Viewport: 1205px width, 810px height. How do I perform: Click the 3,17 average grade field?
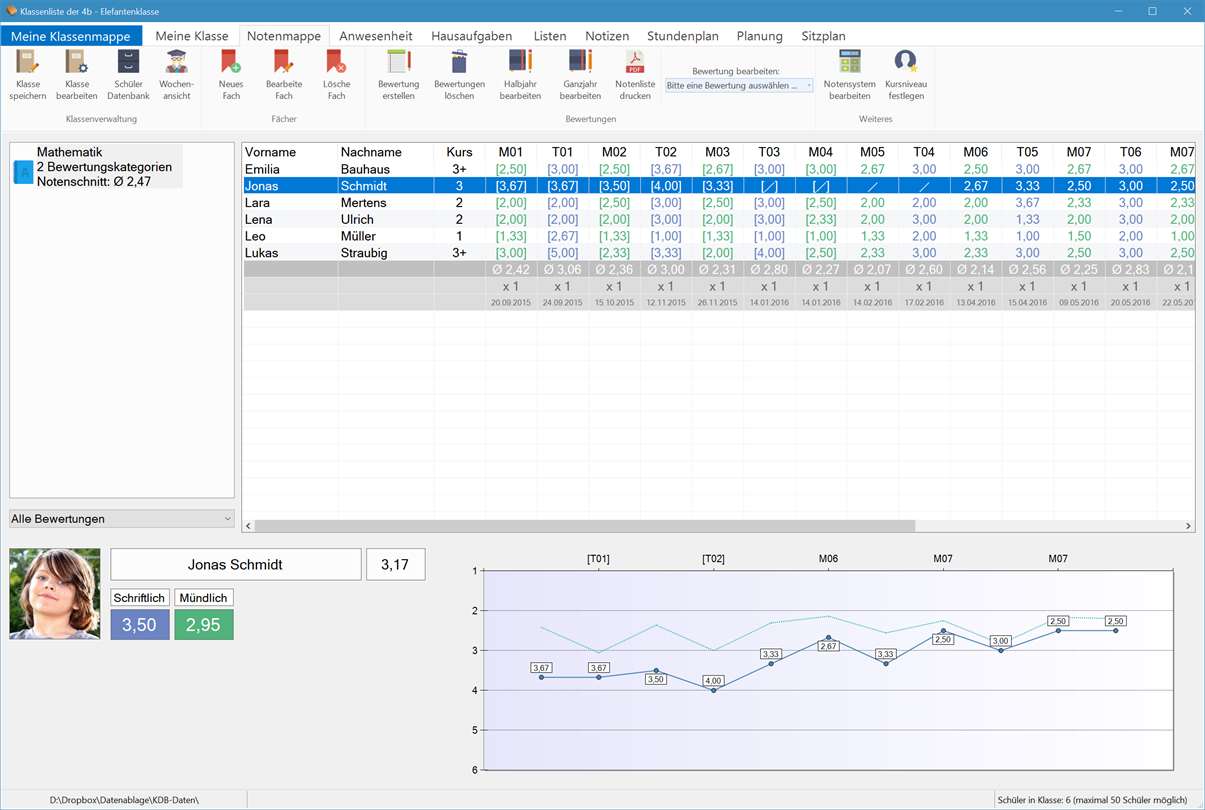point(396,564)
